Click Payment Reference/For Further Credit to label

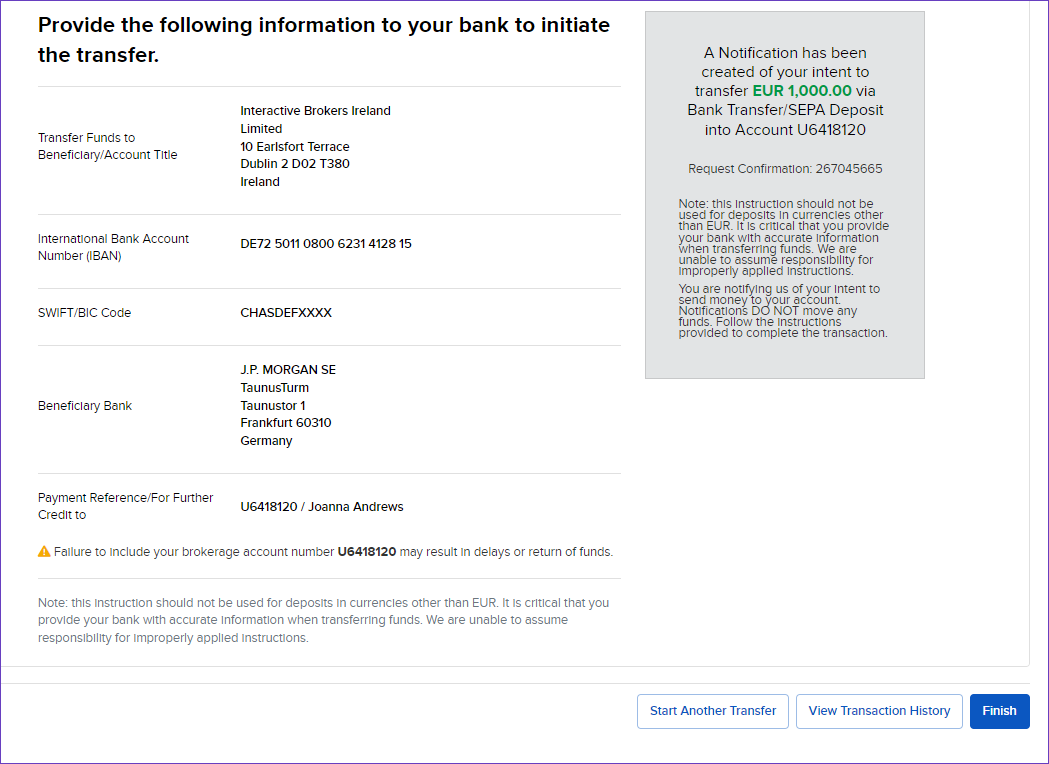pos(125,506)
